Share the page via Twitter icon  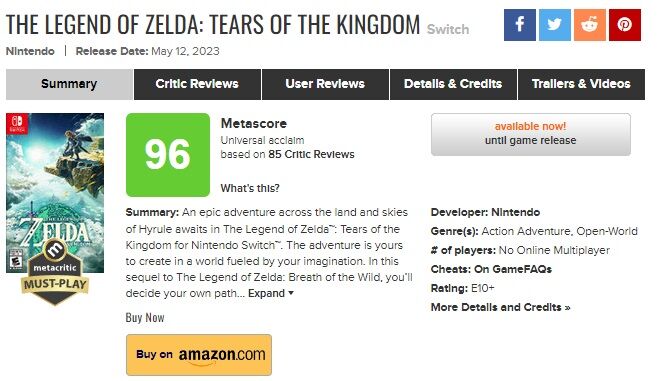click(x=555, y=25)
